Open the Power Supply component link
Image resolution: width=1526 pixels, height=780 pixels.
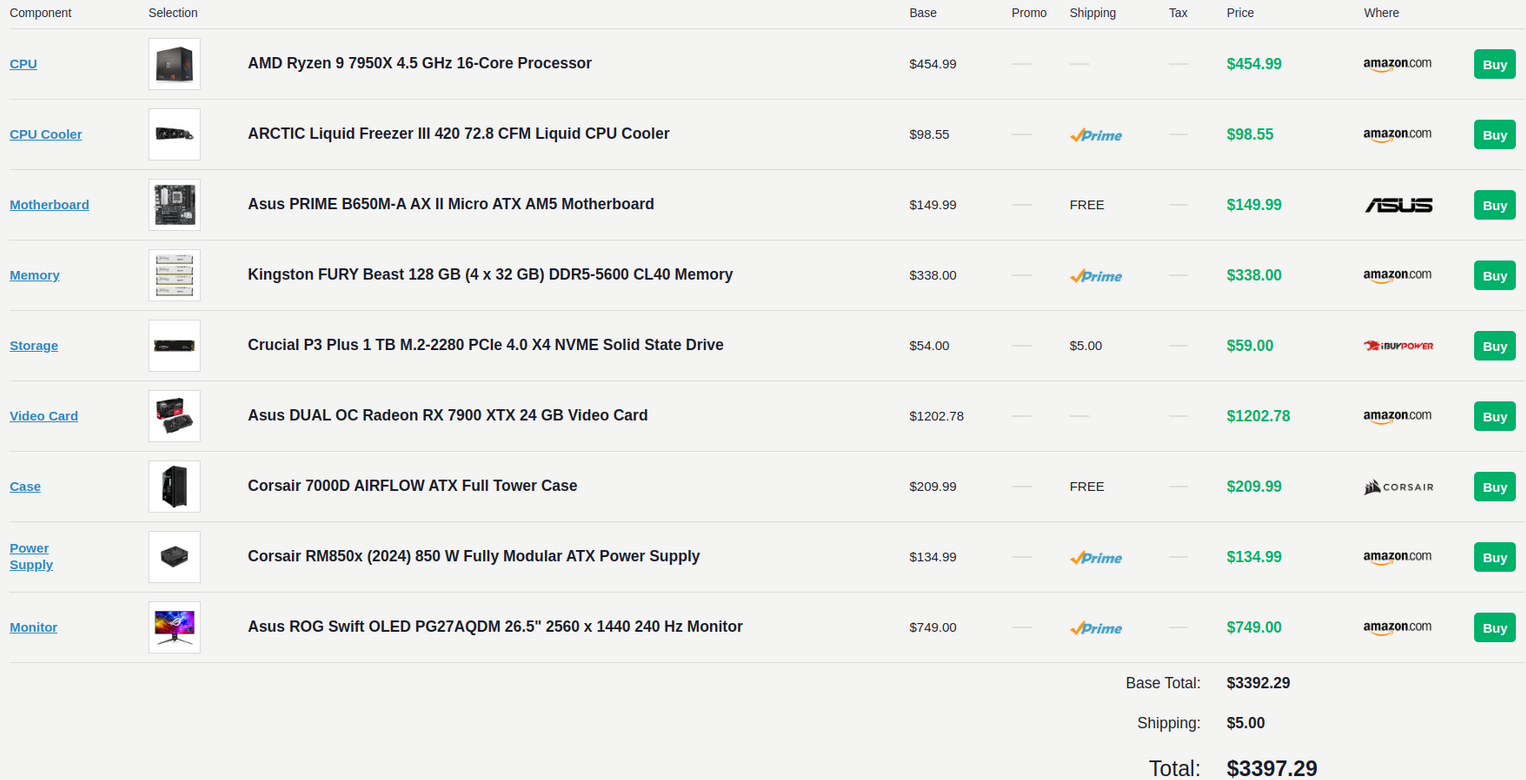tap(31, 557)
